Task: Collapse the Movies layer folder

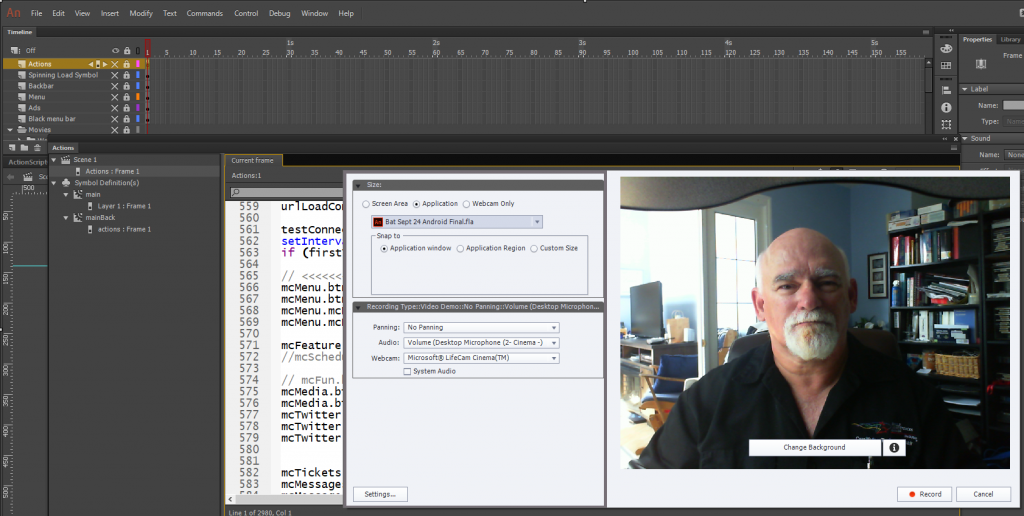Action: point(10,129)
